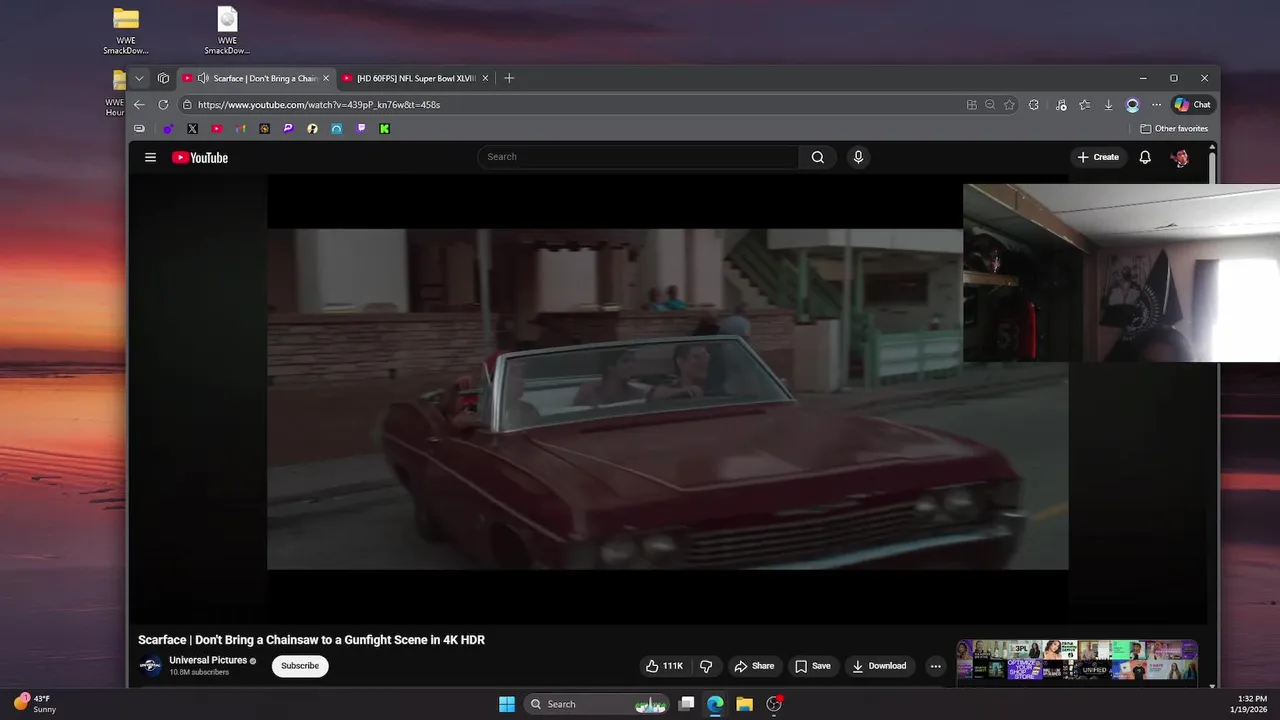This screenshot has width=1280, height=720.
Task: Open YouTube notifications bell
Action: point(1145,157)
